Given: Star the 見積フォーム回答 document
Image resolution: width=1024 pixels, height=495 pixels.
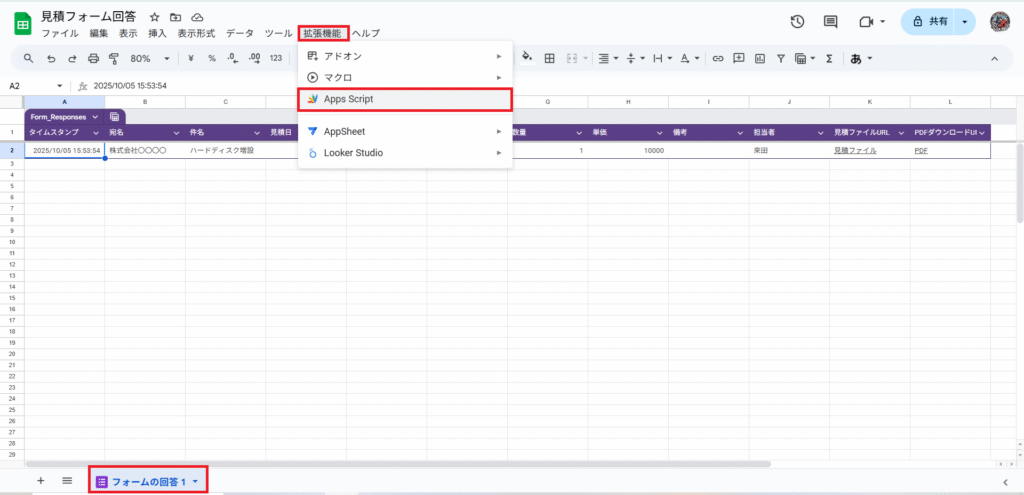Looking at the screenshot, I should (154, 17).
